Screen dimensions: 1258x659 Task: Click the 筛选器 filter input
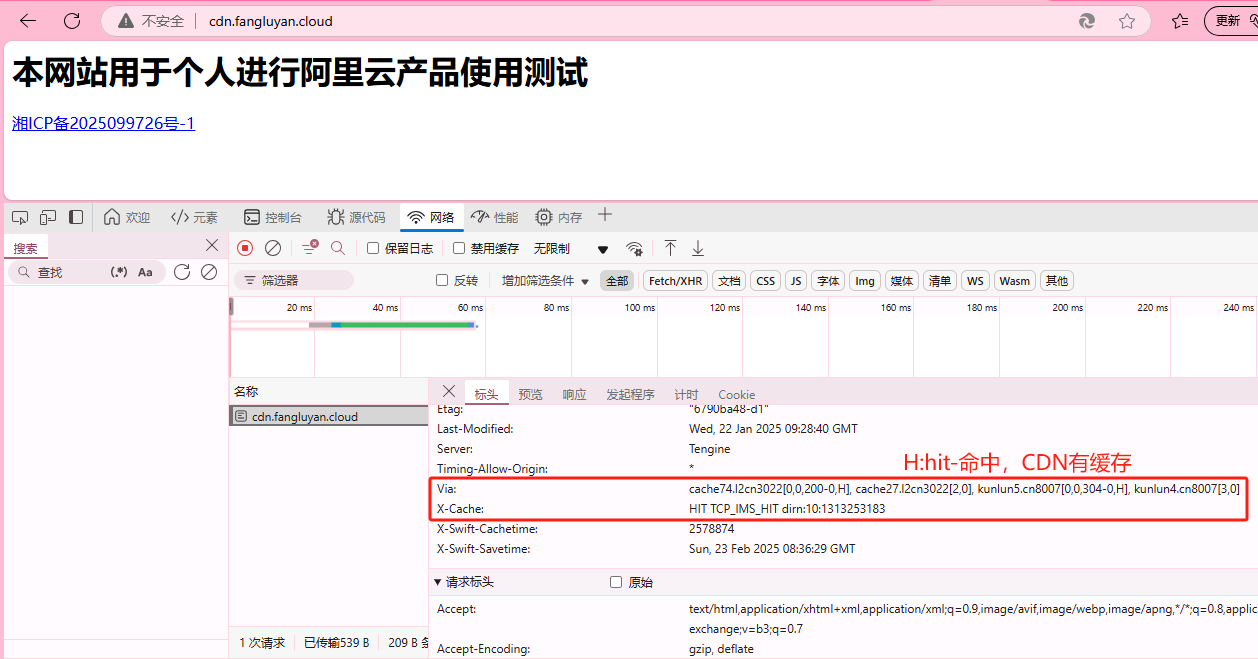click(294, 281)
